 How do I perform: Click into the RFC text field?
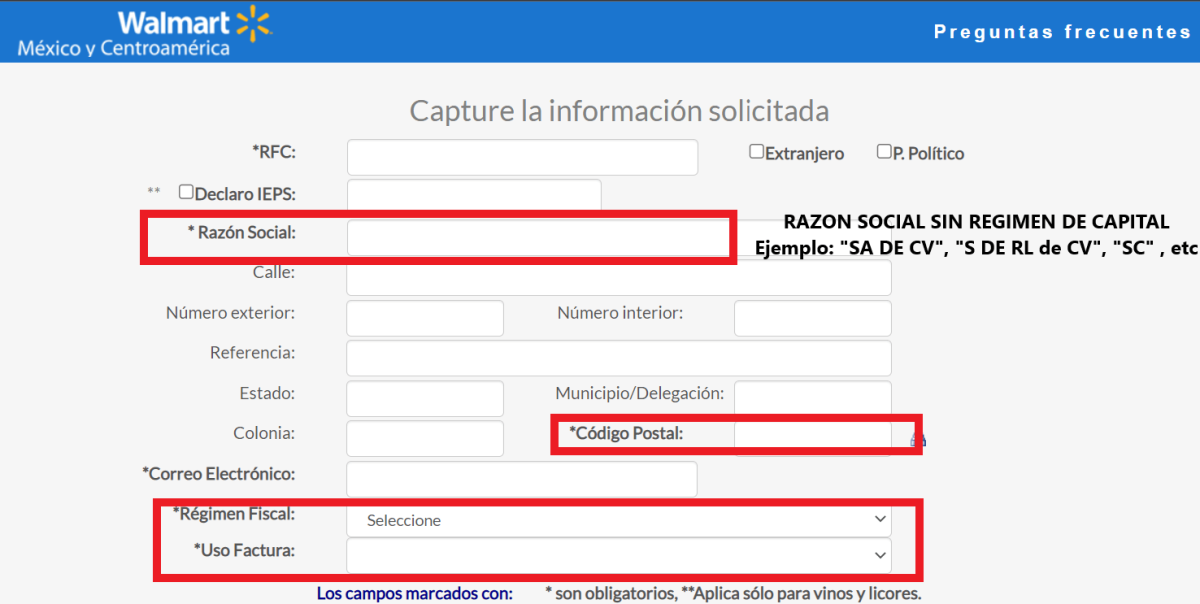coord(522,157)
